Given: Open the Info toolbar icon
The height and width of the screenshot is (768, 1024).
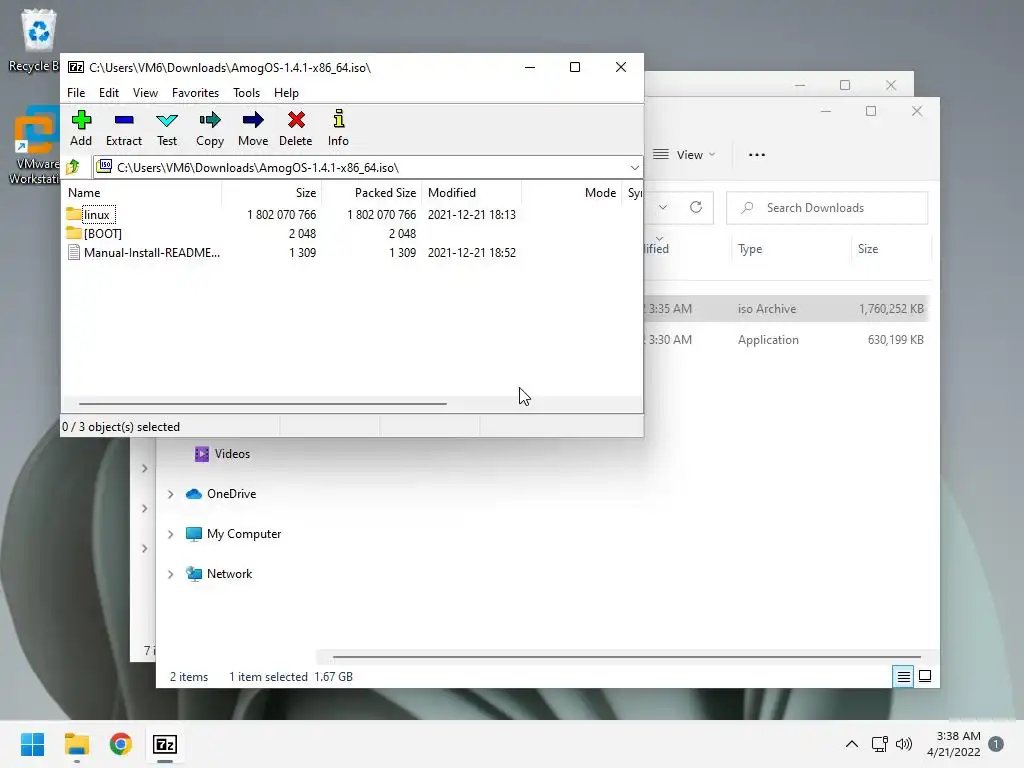Looking at the screenshot, I should click(338, 120).
